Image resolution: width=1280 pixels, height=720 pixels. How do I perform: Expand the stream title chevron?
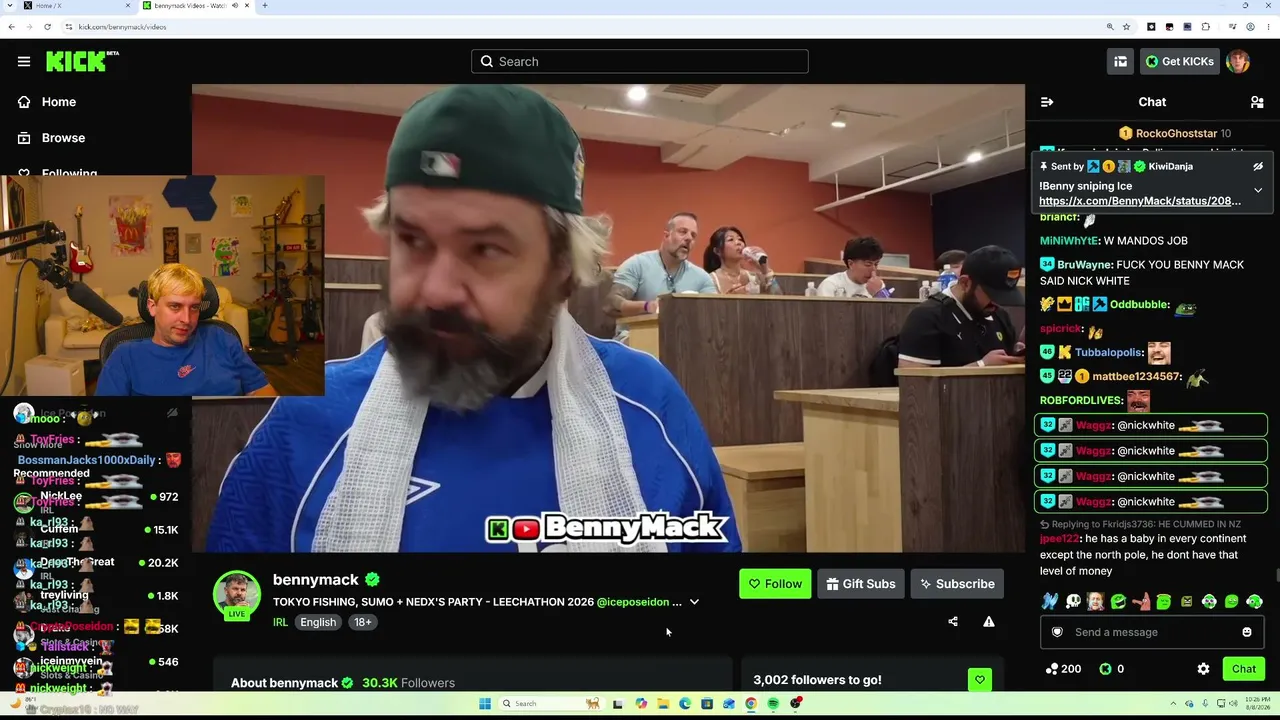coord(694,602)
